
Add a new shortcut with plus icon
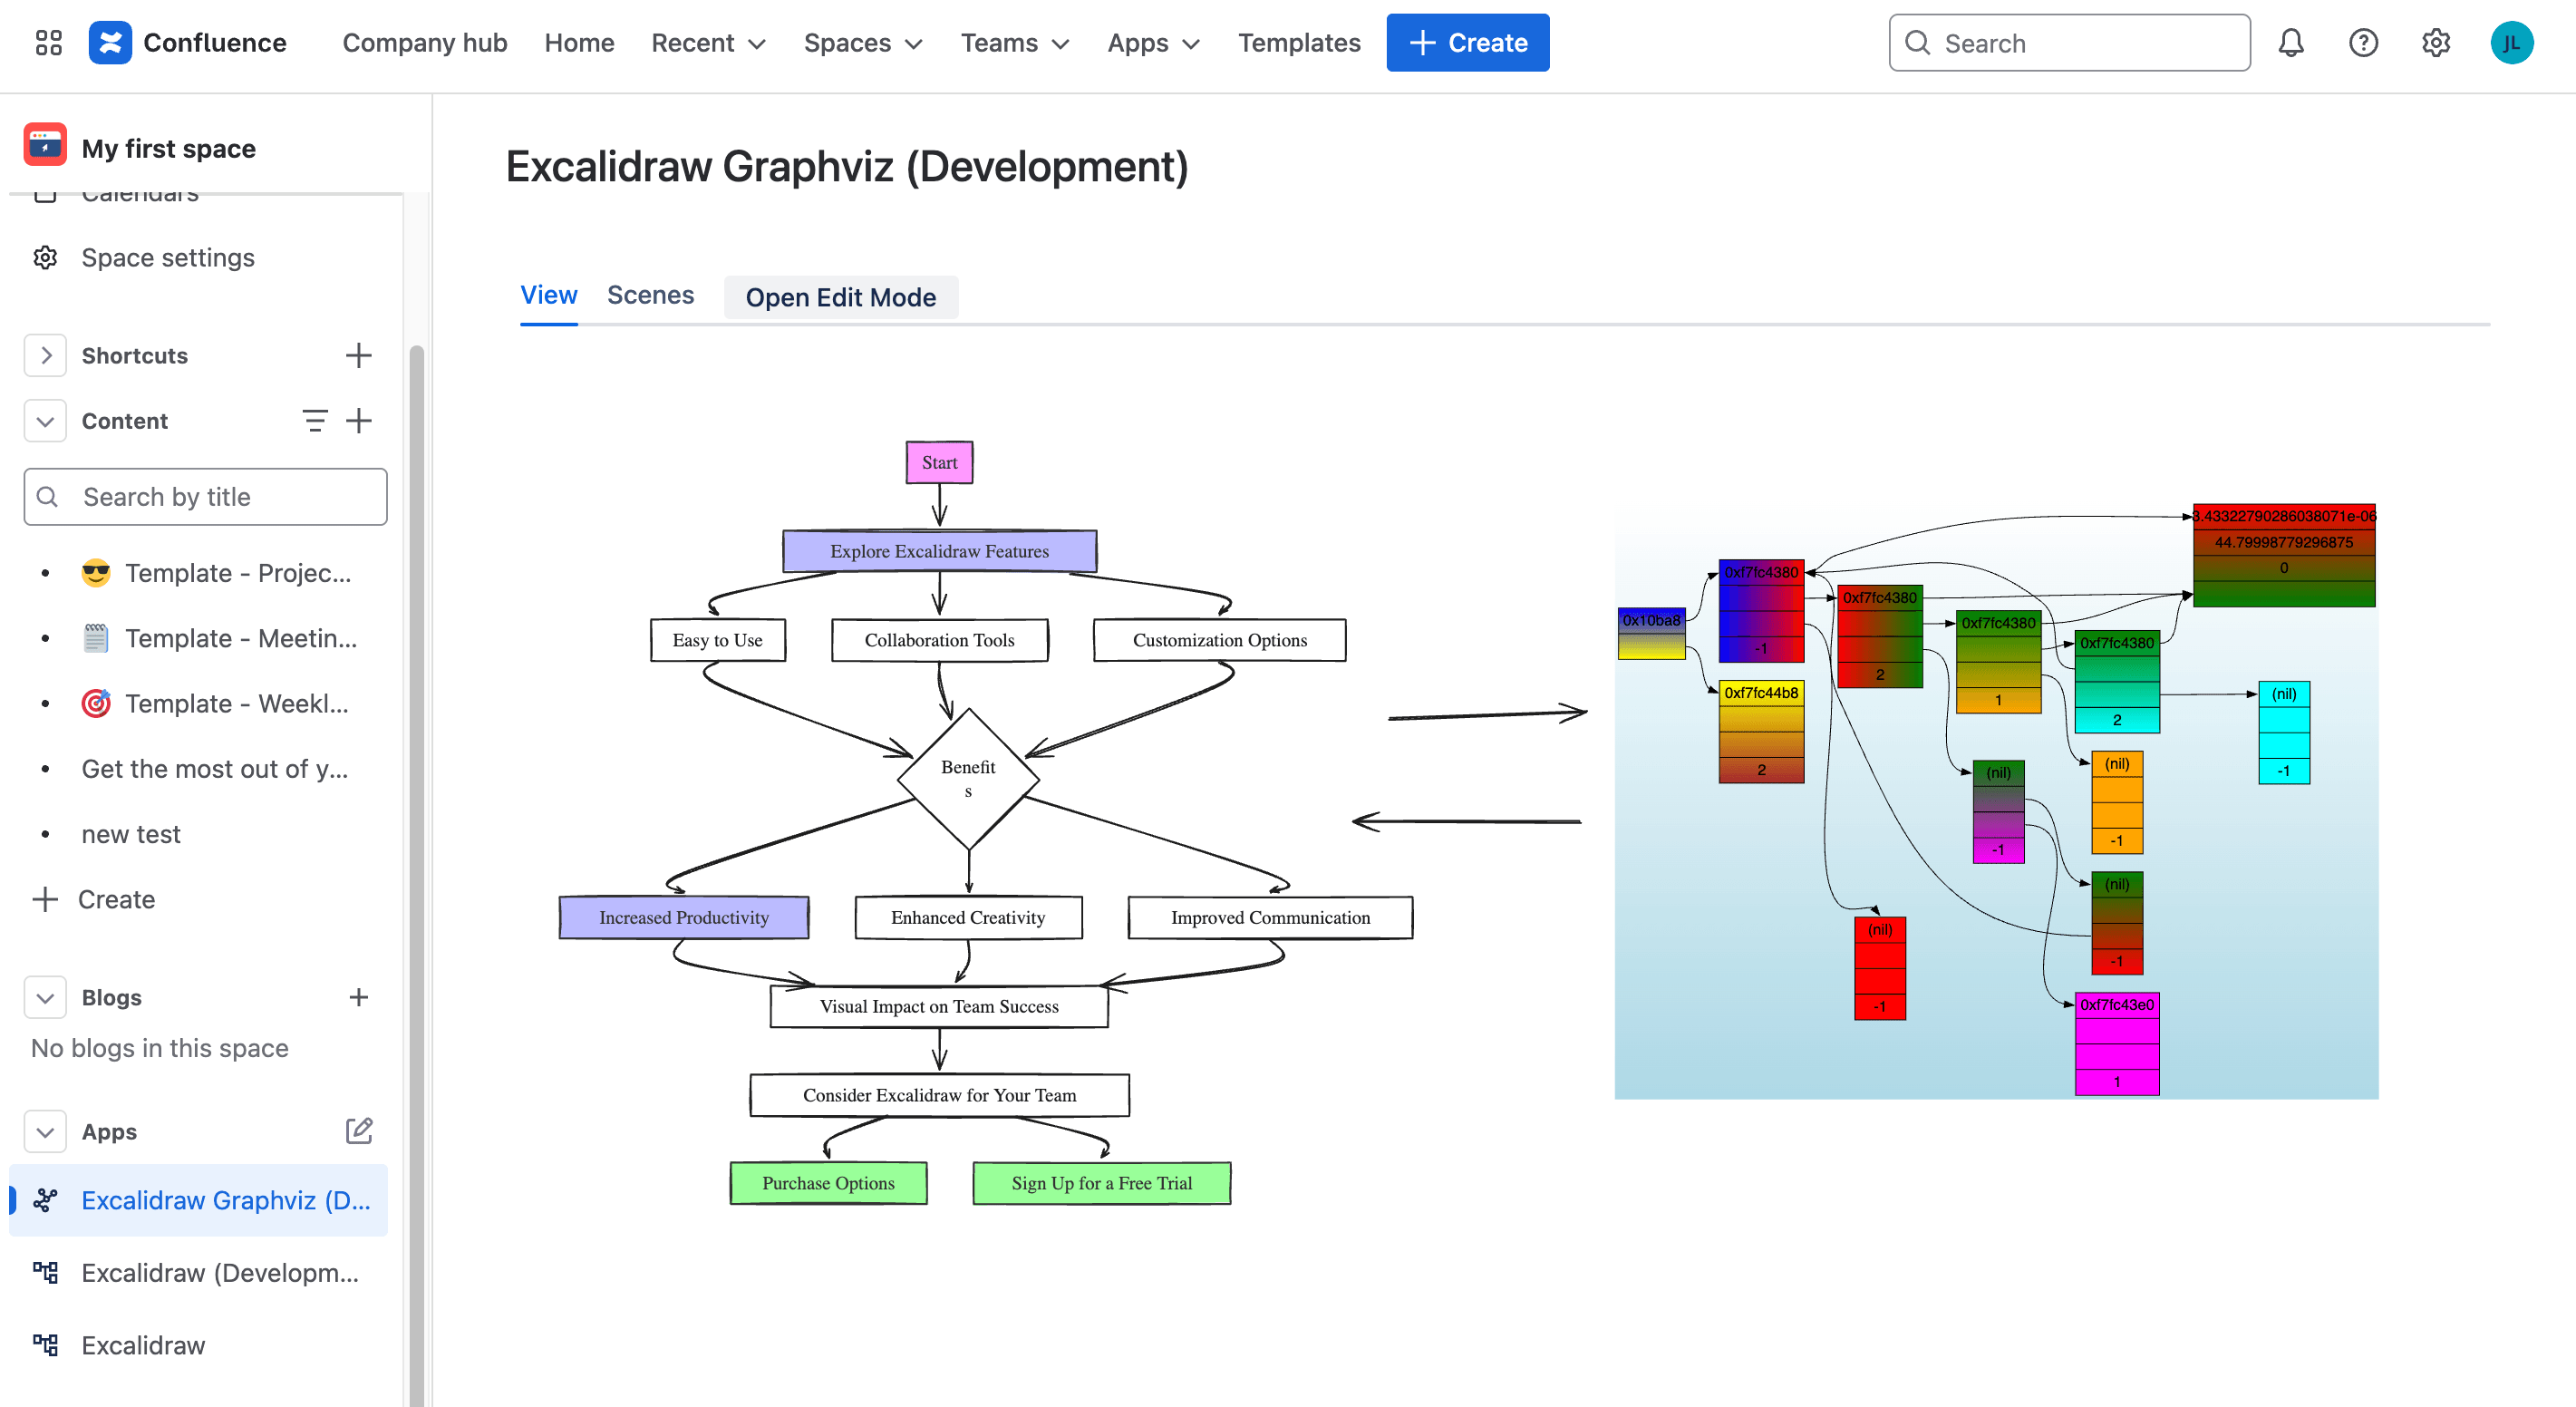(x=358, y=355)
